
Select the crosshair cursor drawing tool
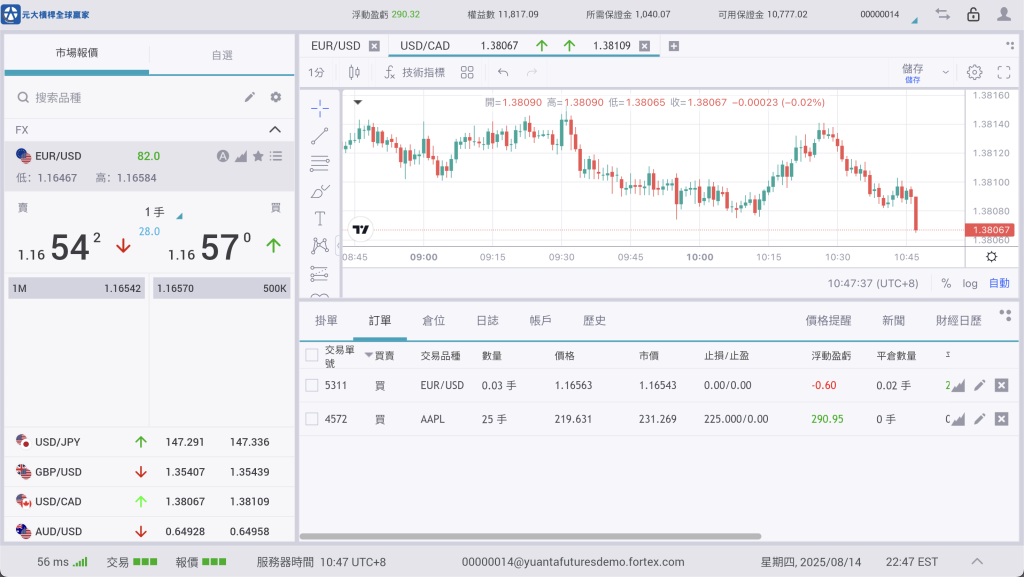point(319,108)
